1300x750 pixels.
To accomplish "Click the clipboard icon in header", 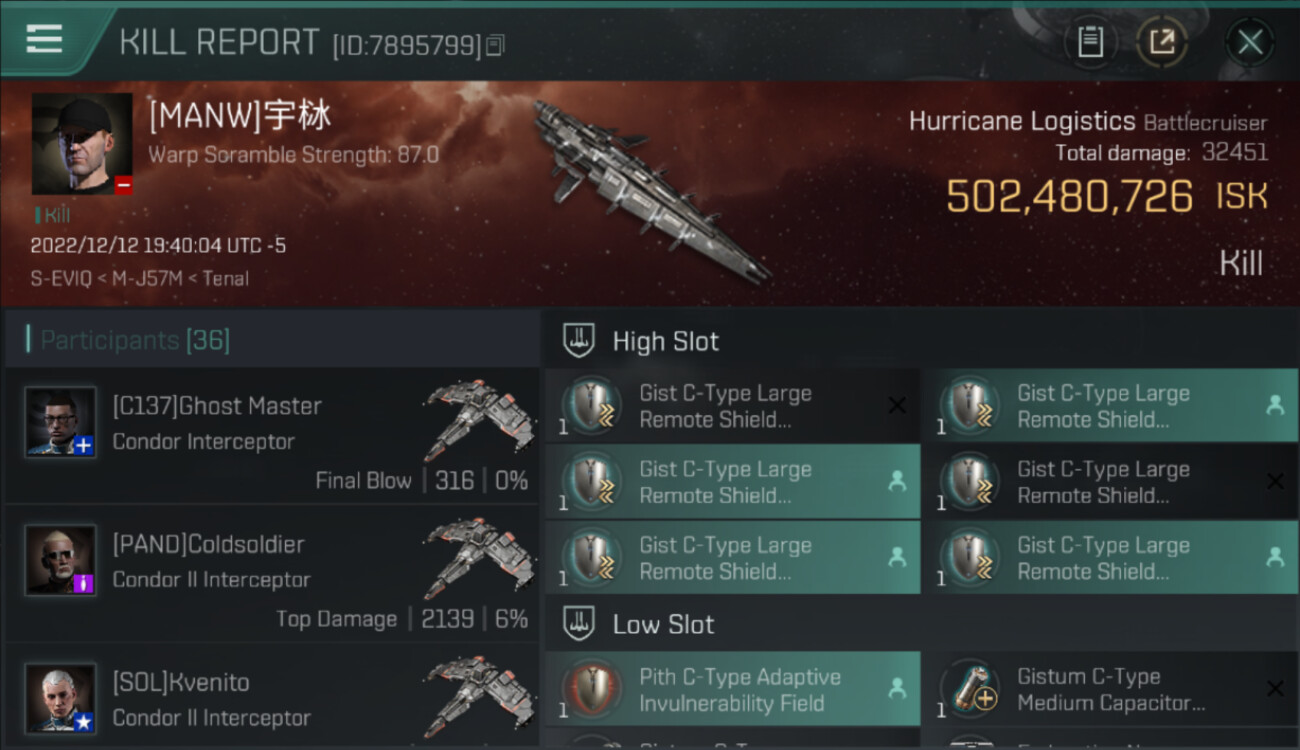I will (x=1090, y=42).
